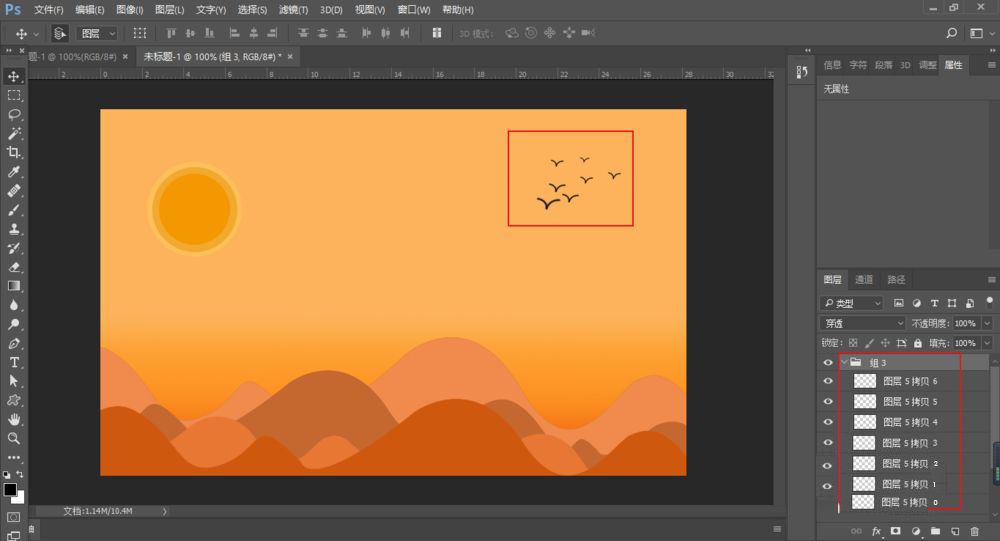Open the 穿透 blend mode dropdown

tap(862, 324)
